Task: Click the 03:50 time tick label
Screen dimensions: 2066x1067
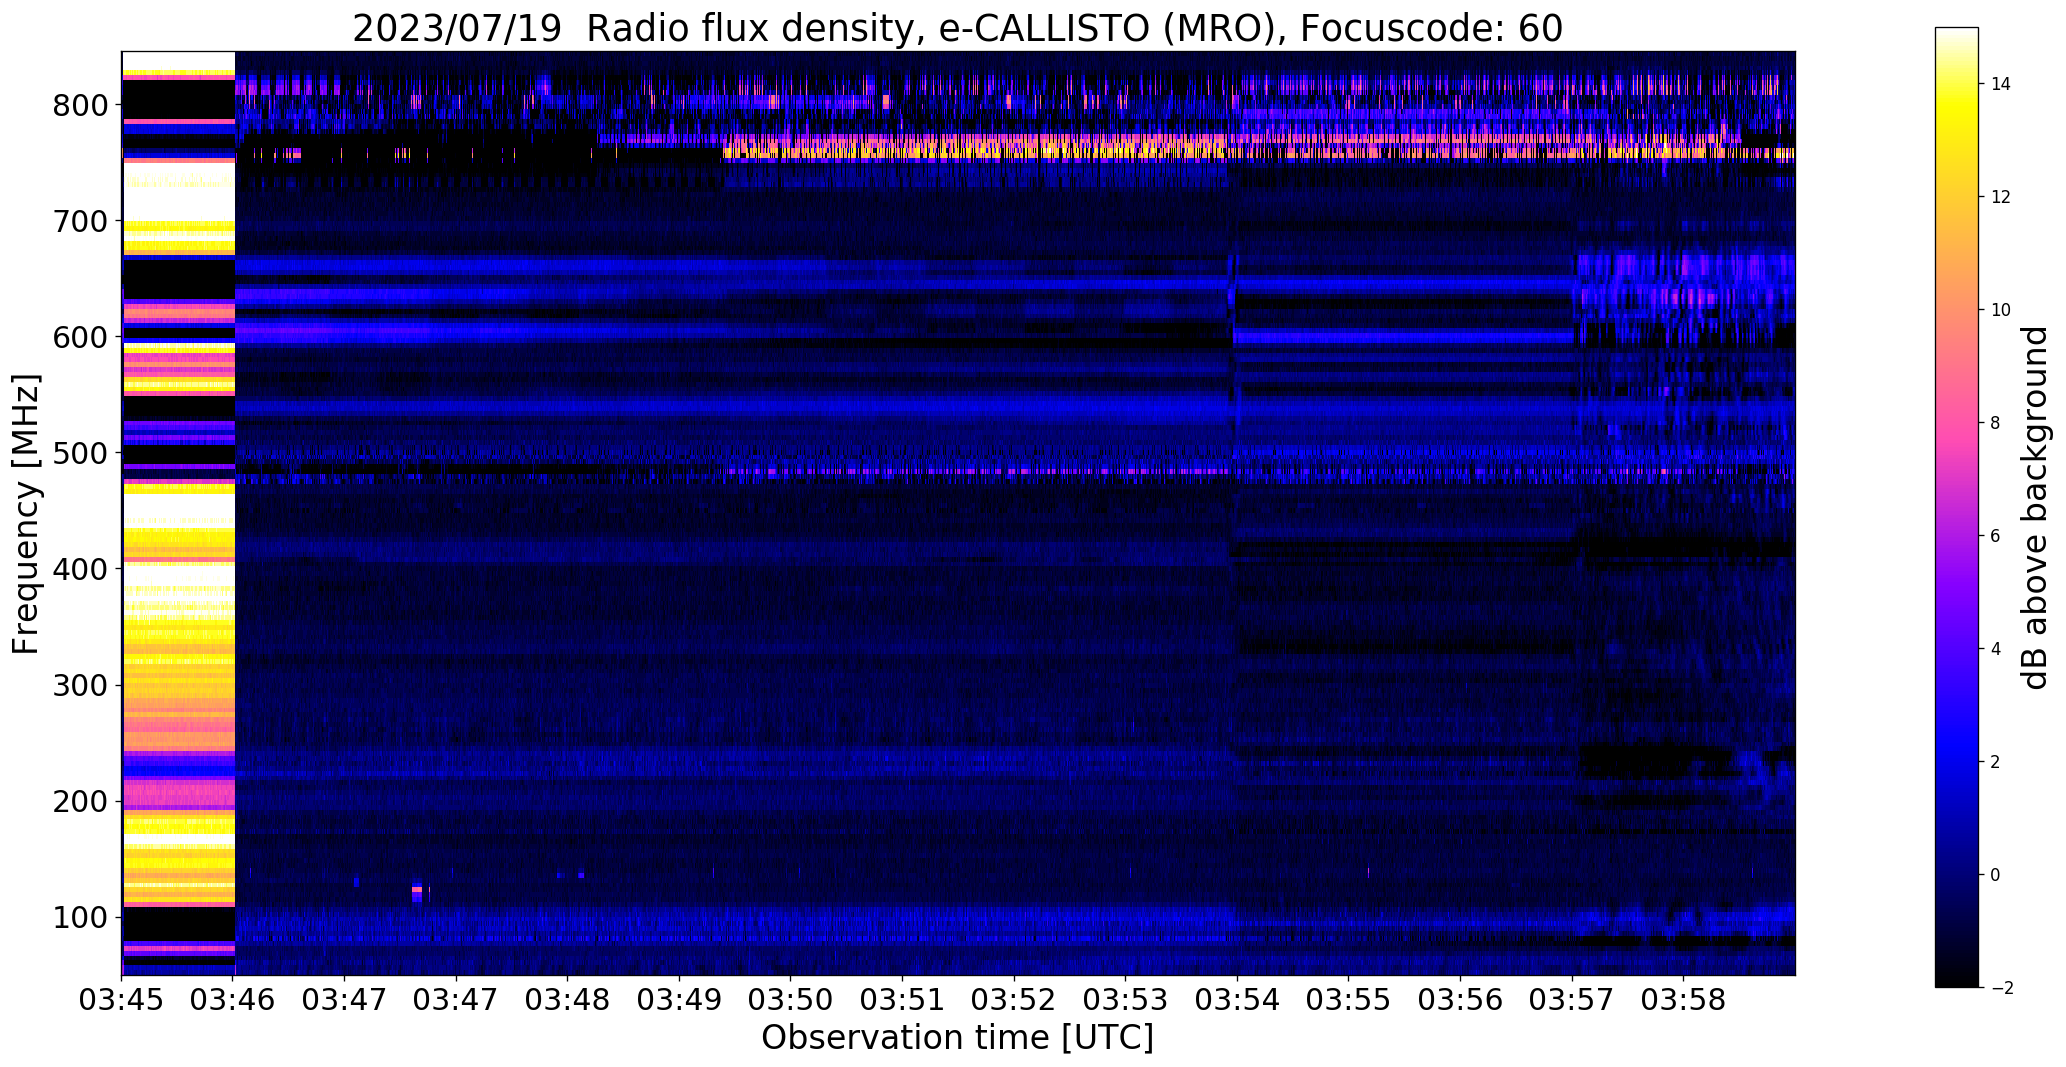Action: click(791, 1001)
